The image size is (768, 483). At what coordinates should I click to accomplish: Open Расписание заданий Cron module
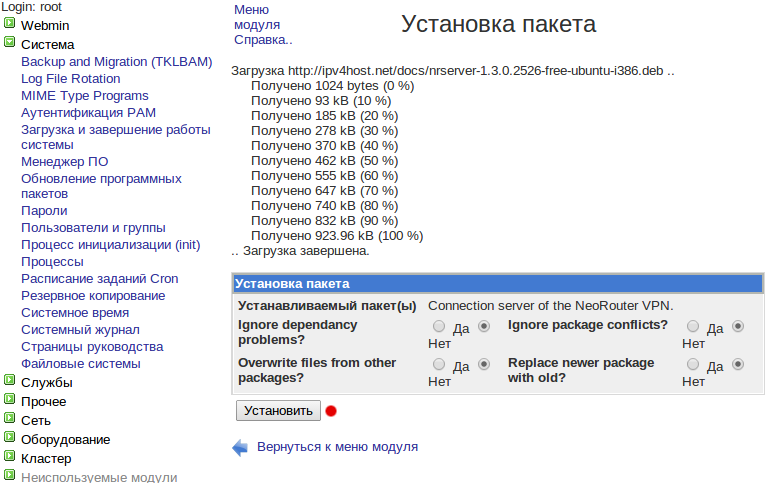coord(99,279)
